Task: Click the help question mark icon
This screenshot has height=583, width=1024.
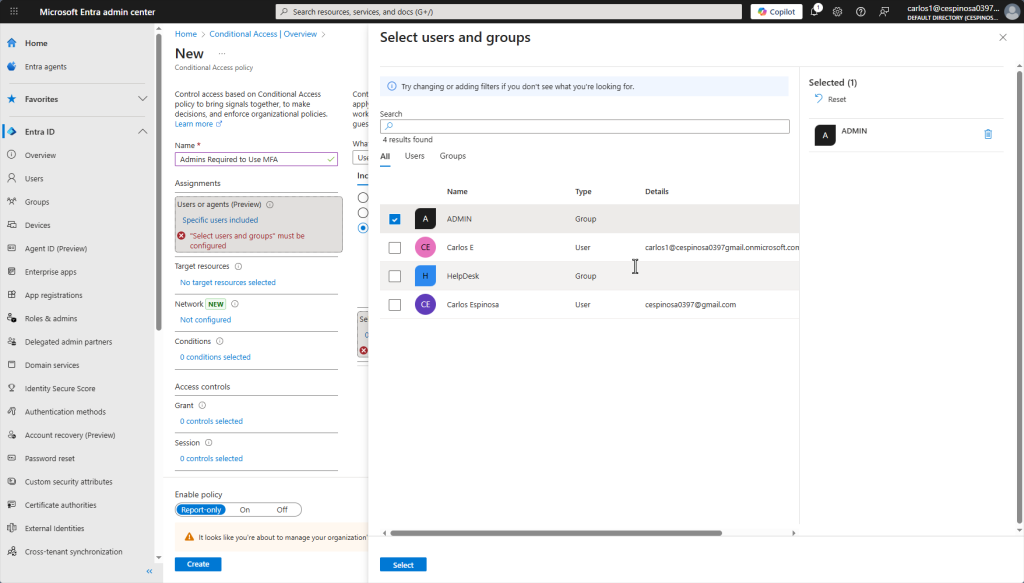Action: (x=861, y=11)
